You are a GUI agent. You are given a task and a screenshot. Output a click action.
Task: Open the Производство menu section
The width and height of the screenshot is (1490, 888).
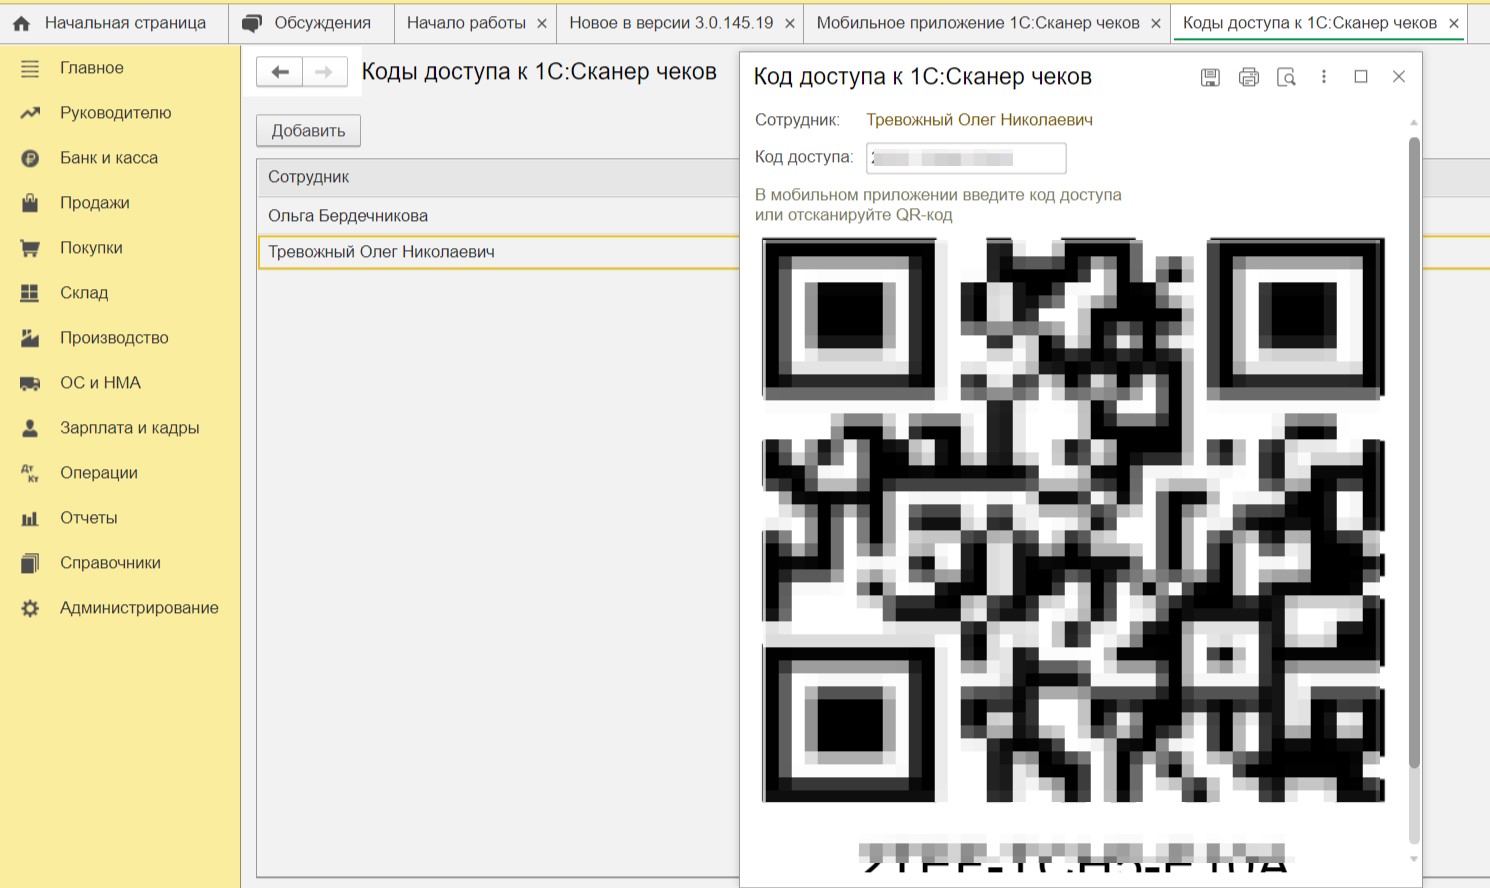pos(114,338)
